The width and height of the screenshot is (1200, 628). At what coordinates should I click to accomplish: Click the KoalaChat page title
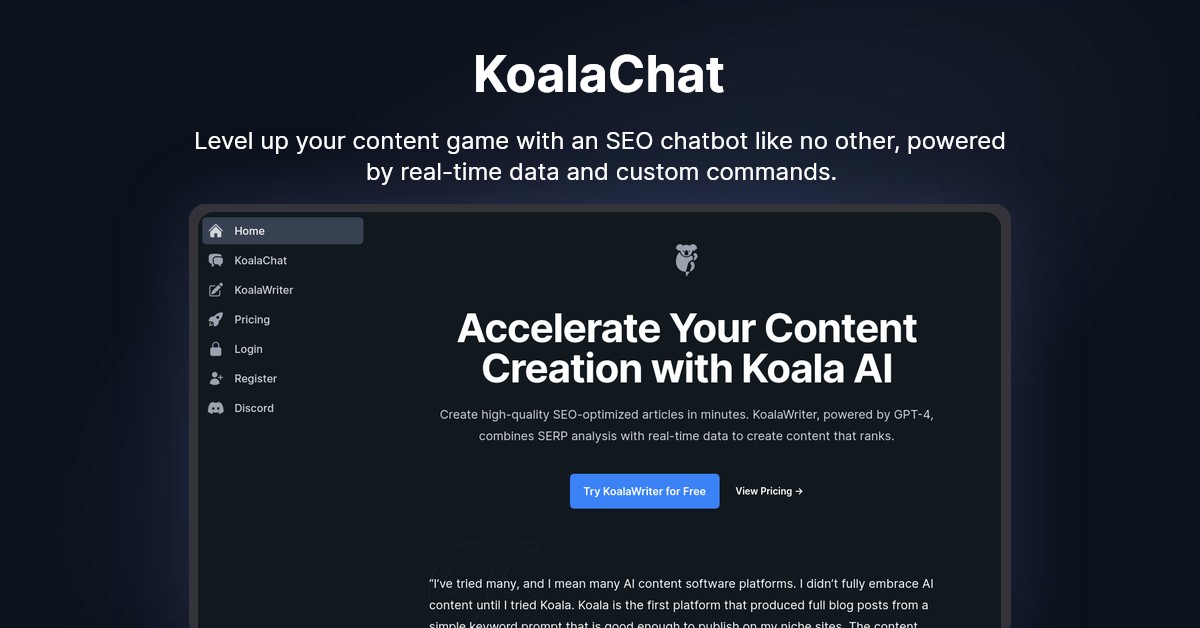(599, 74)
